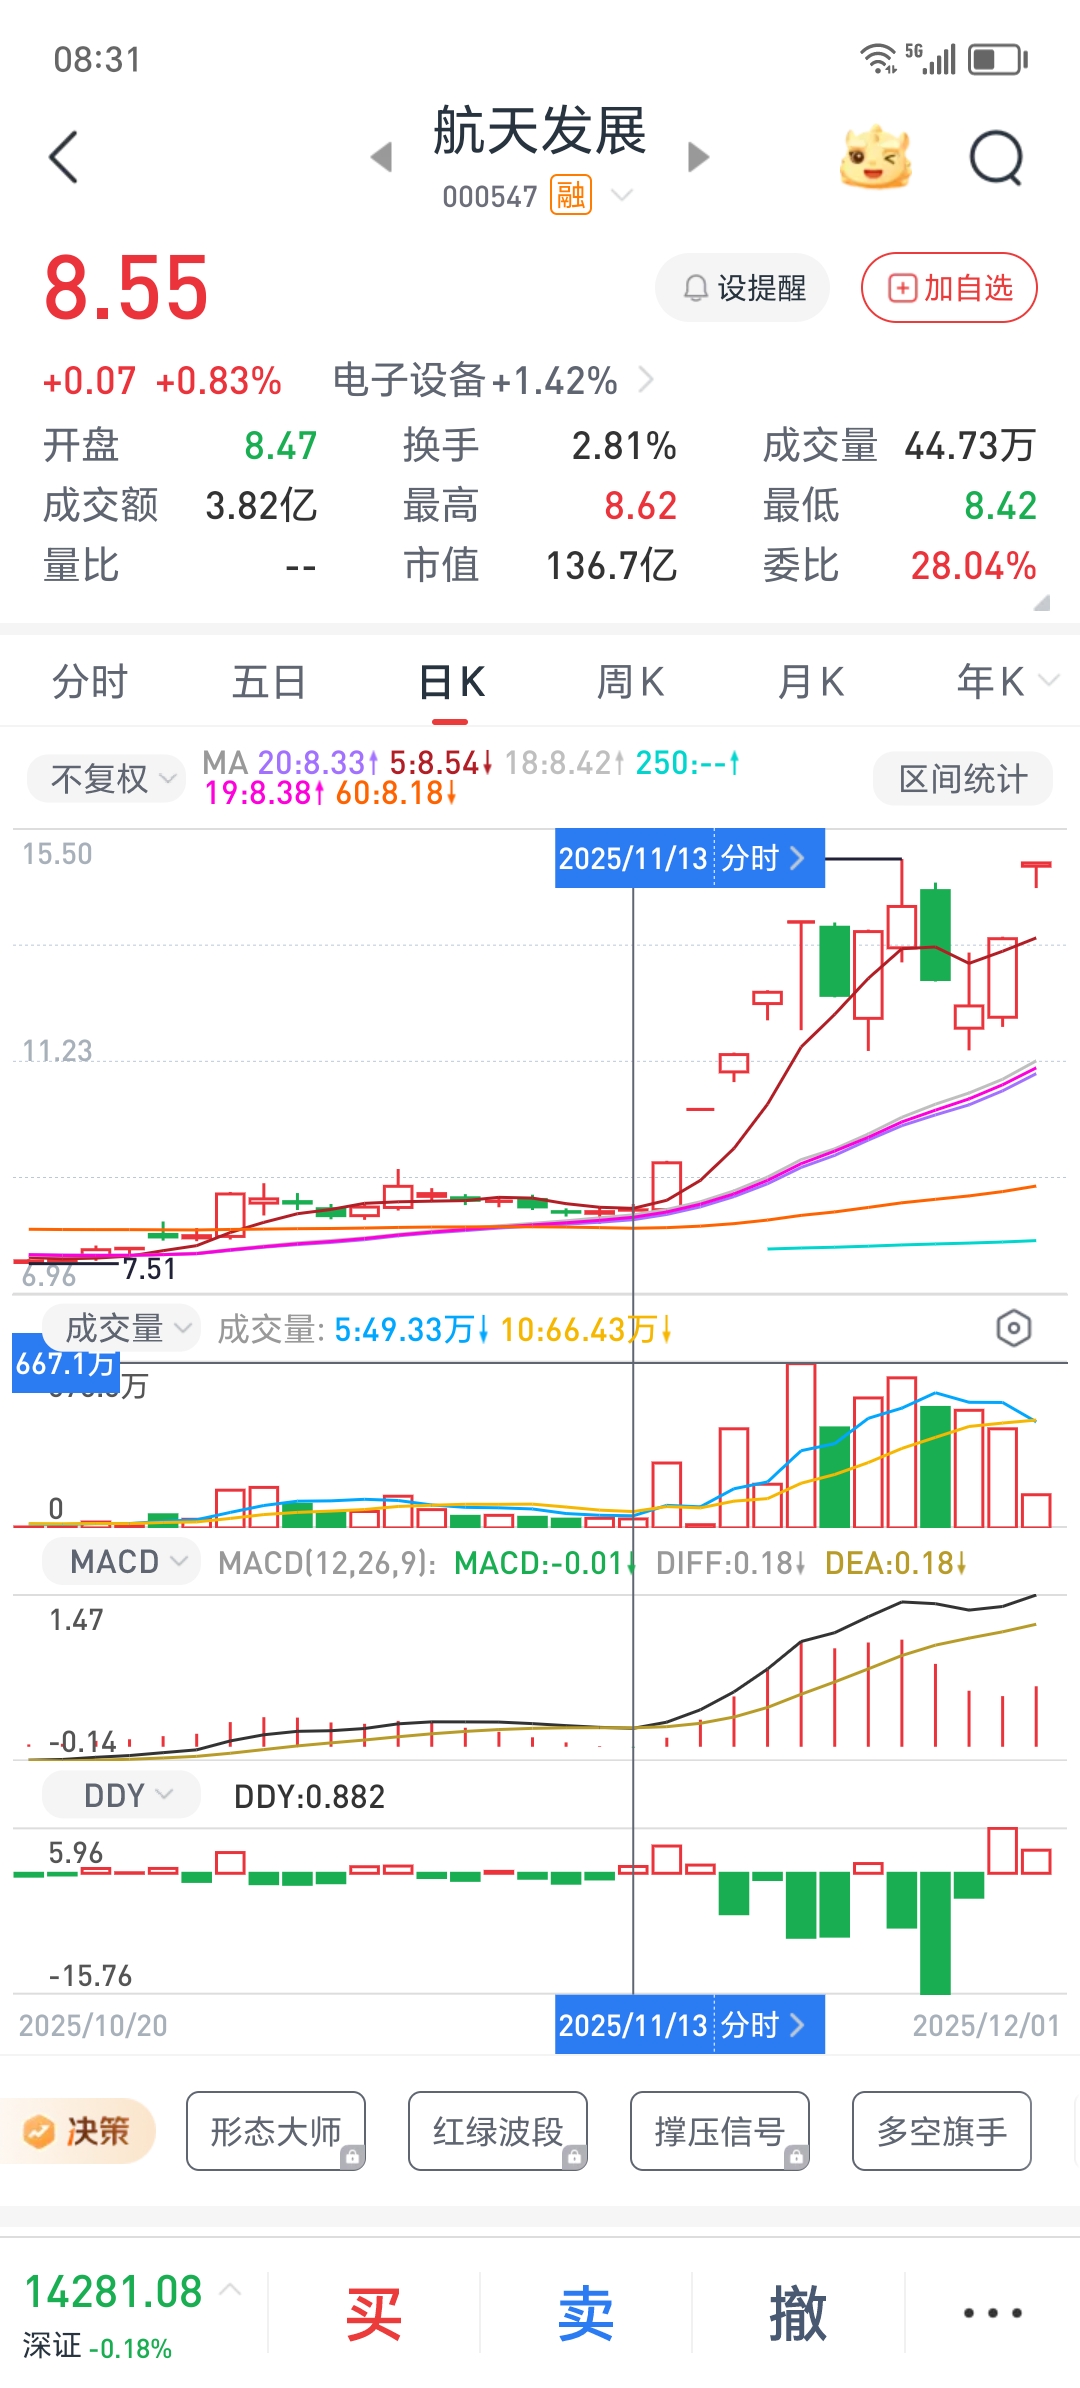Tap 撤 to cancel orders
Image resolution: width=1080 pixels, height=2388 pixels.
[x=798, y=2312]
